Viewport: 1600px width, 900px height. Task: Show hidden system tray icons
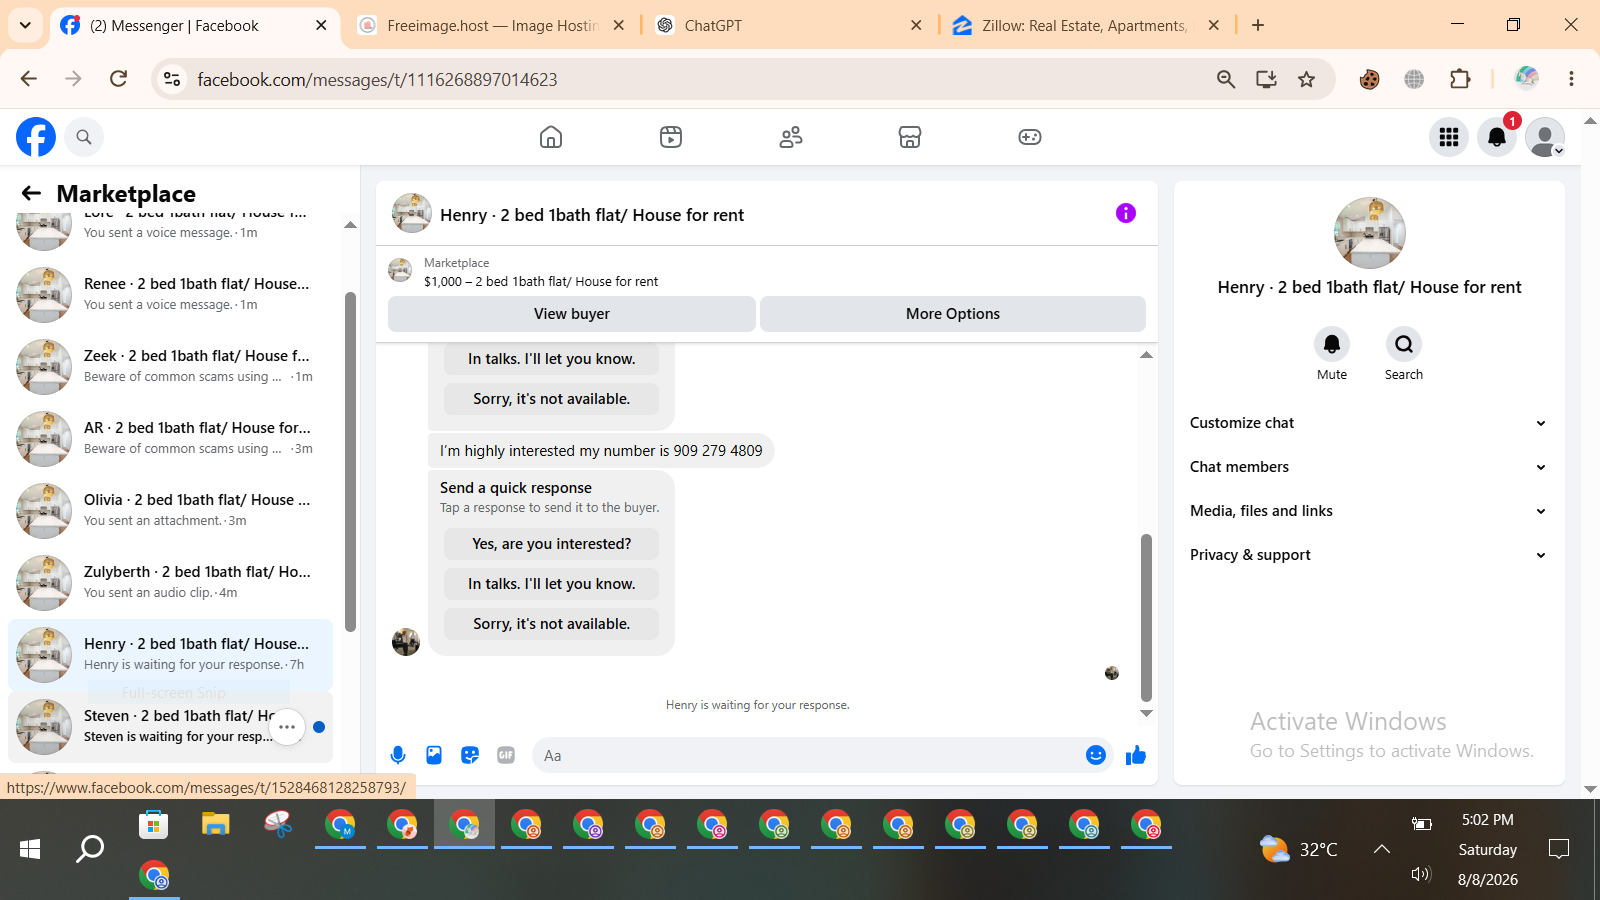1382,849
